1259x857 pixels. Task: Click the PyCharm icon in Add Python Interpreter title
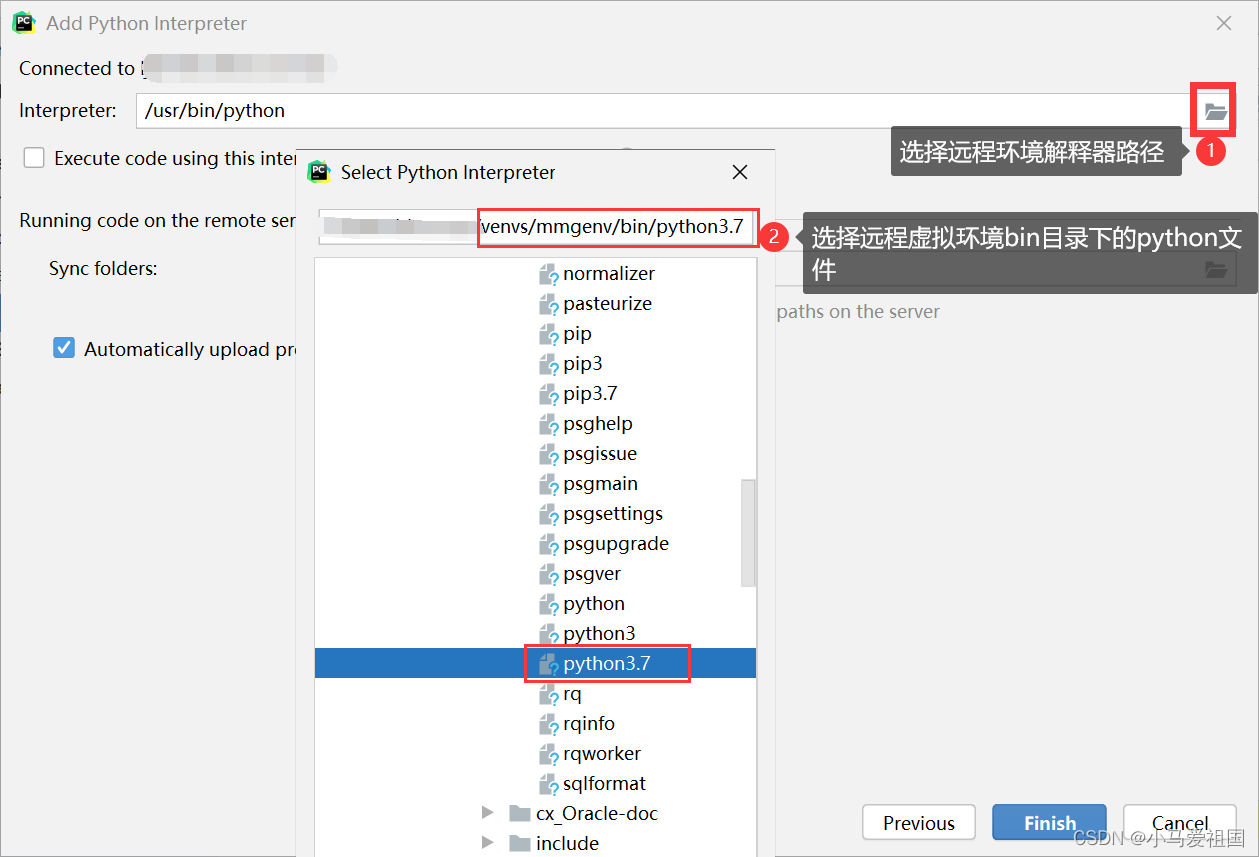[x=24, y=22]
